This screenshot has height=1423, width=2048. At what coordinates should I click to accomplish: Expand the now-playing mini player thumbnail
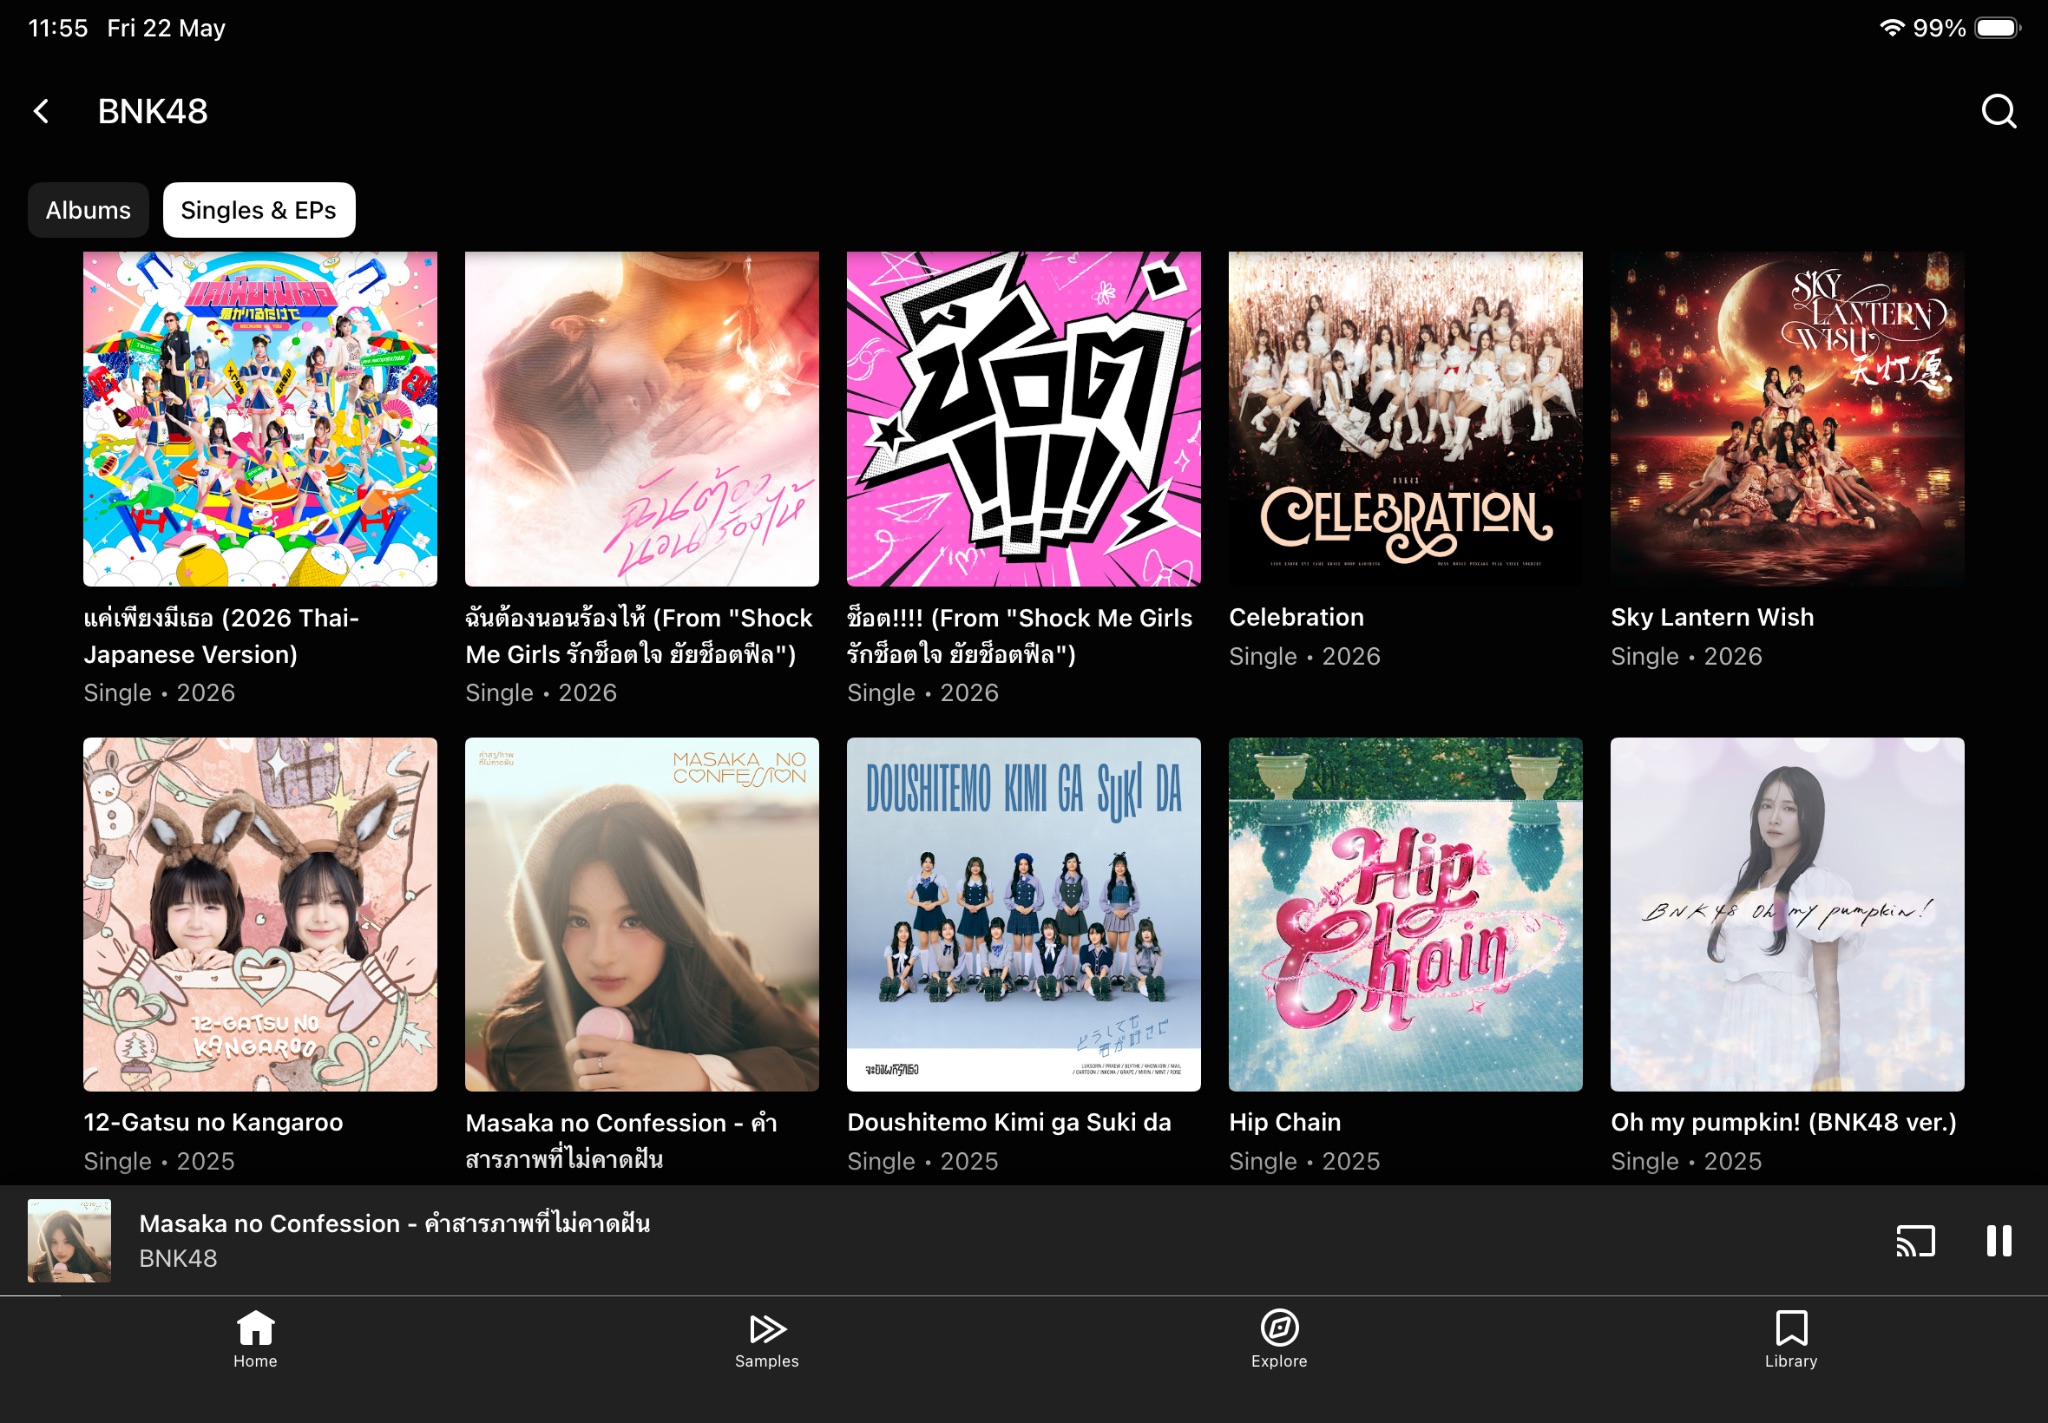(x=69, y=1241)
